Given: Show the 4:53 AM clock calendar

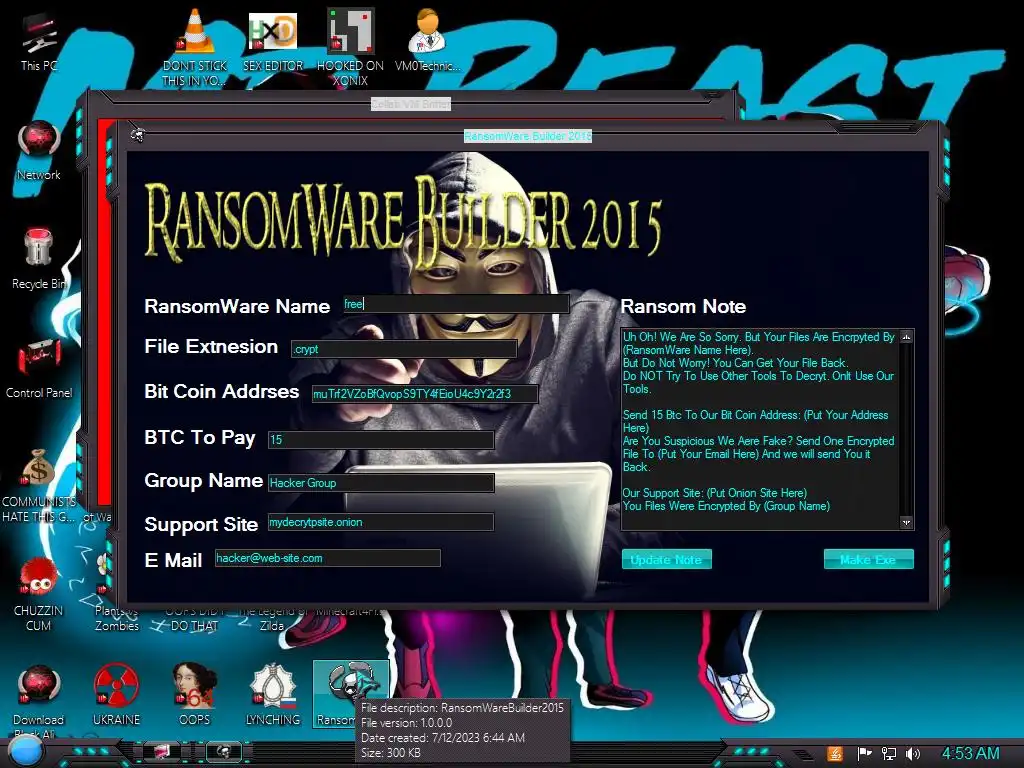Looking at the screenshot, I should pyautogui.click(x=970, y=753).
